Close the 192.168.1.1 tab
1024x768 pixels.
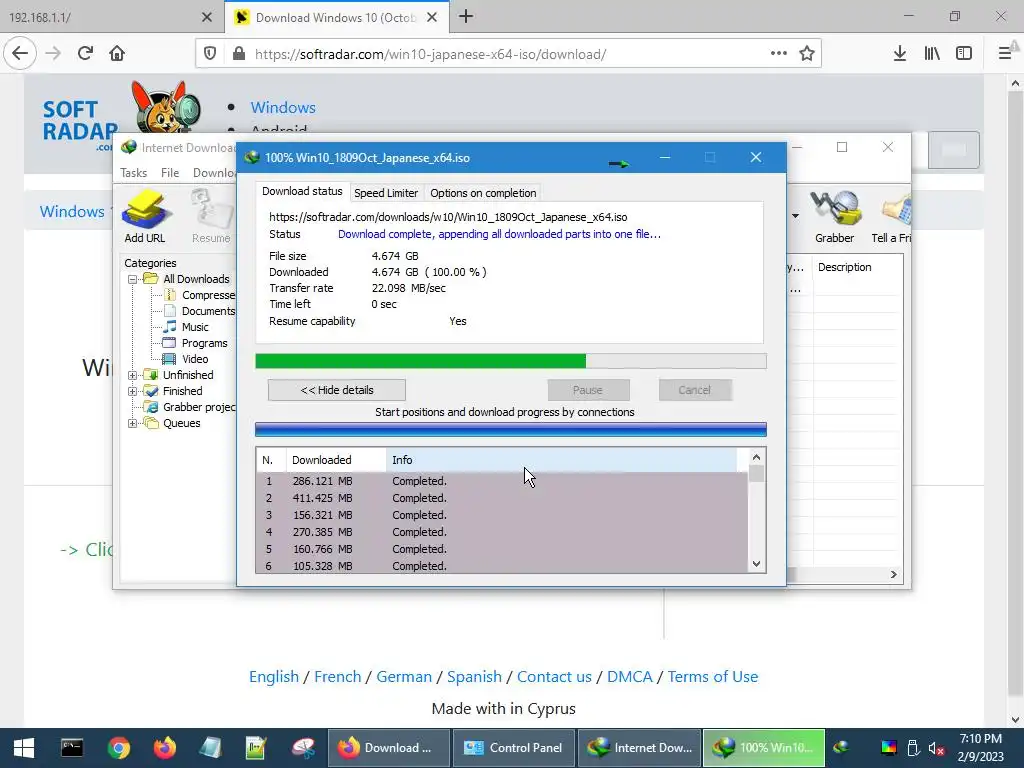click(207, 18)
